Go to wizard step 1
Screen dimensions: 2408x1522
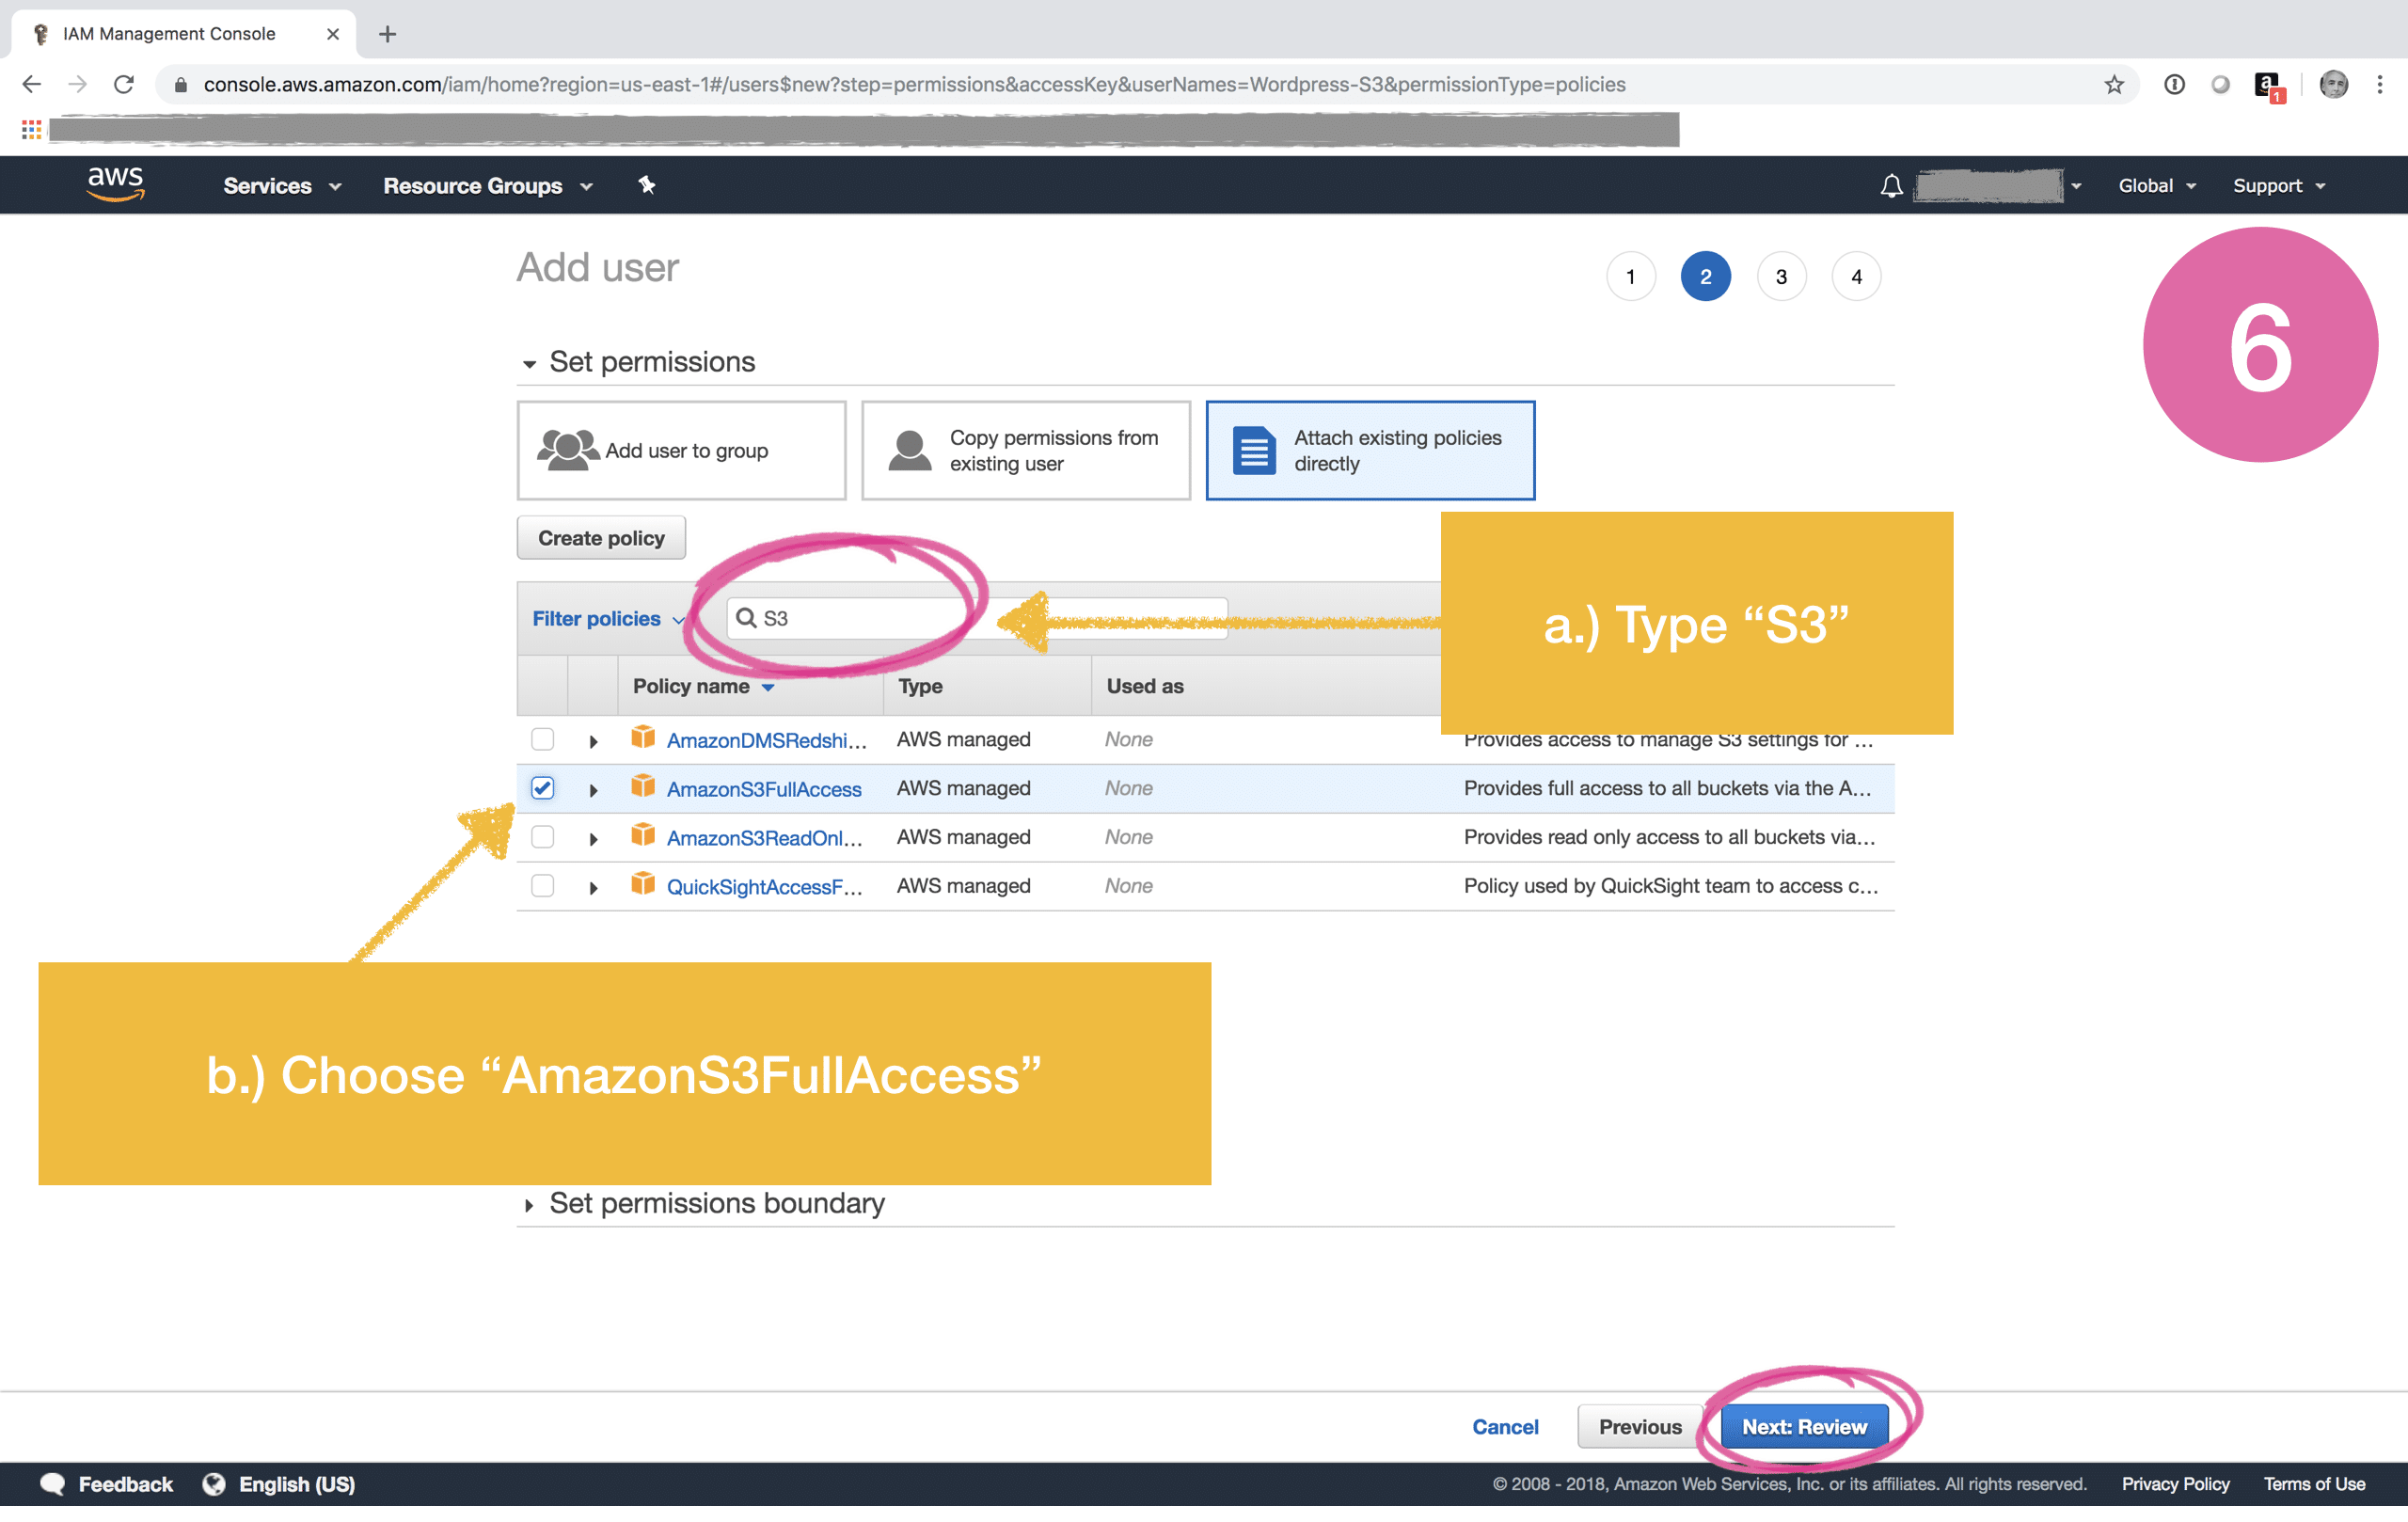coord(1631,277)
